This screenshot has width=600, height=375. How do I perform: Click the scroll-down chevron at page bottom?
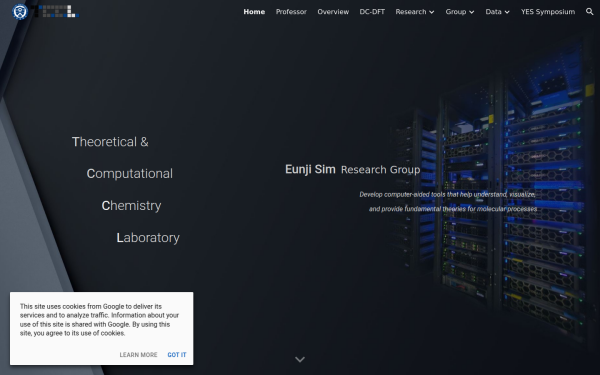point(300,359)
